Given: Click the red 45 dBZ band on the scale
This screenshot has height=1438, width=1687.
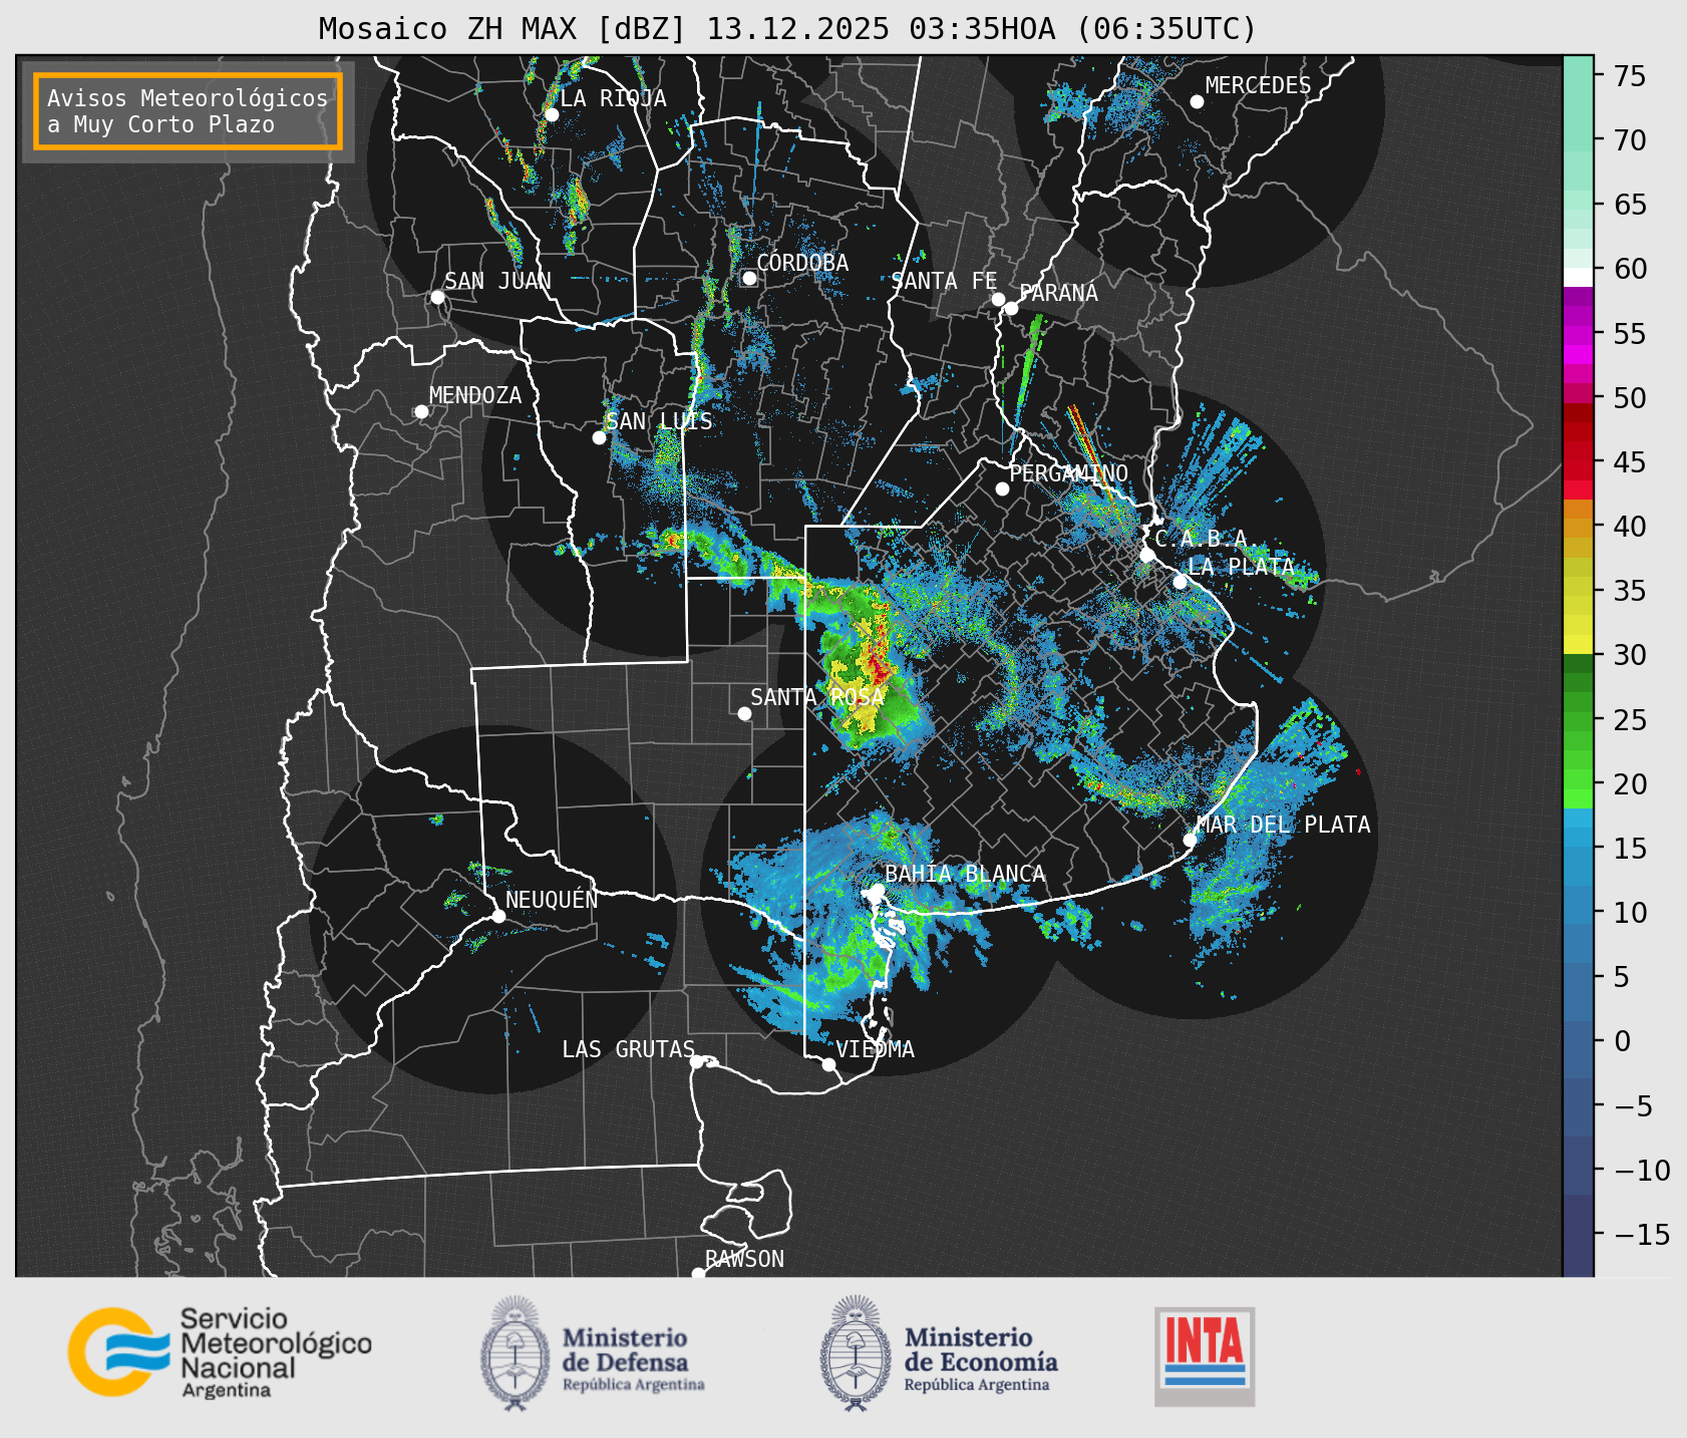Looking at the screenshot, I should tap(1578, 462).
